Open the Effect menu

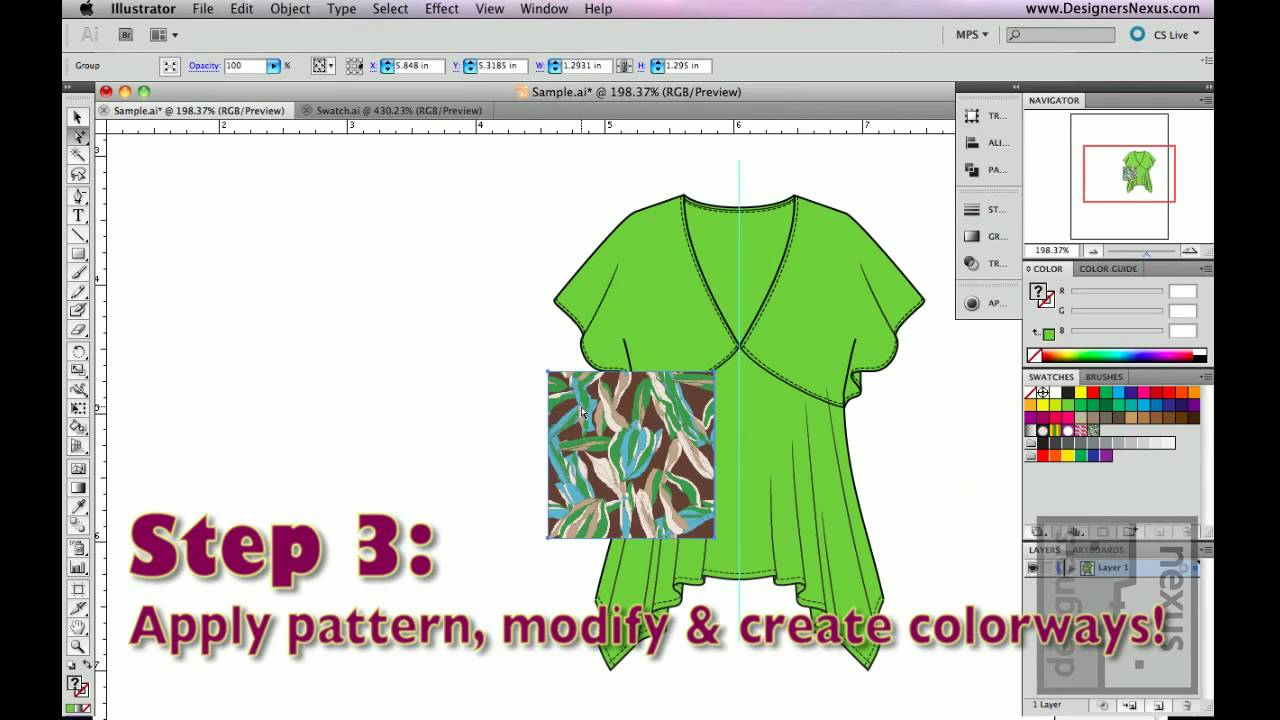441,9
